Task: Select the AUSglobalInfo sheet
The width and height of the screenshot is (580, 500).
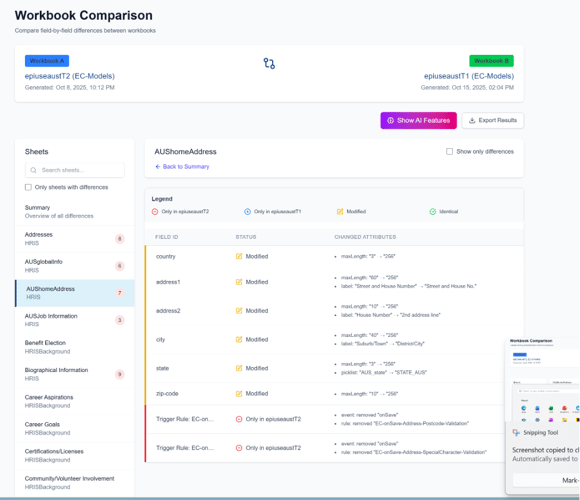Action: [75, 266]
